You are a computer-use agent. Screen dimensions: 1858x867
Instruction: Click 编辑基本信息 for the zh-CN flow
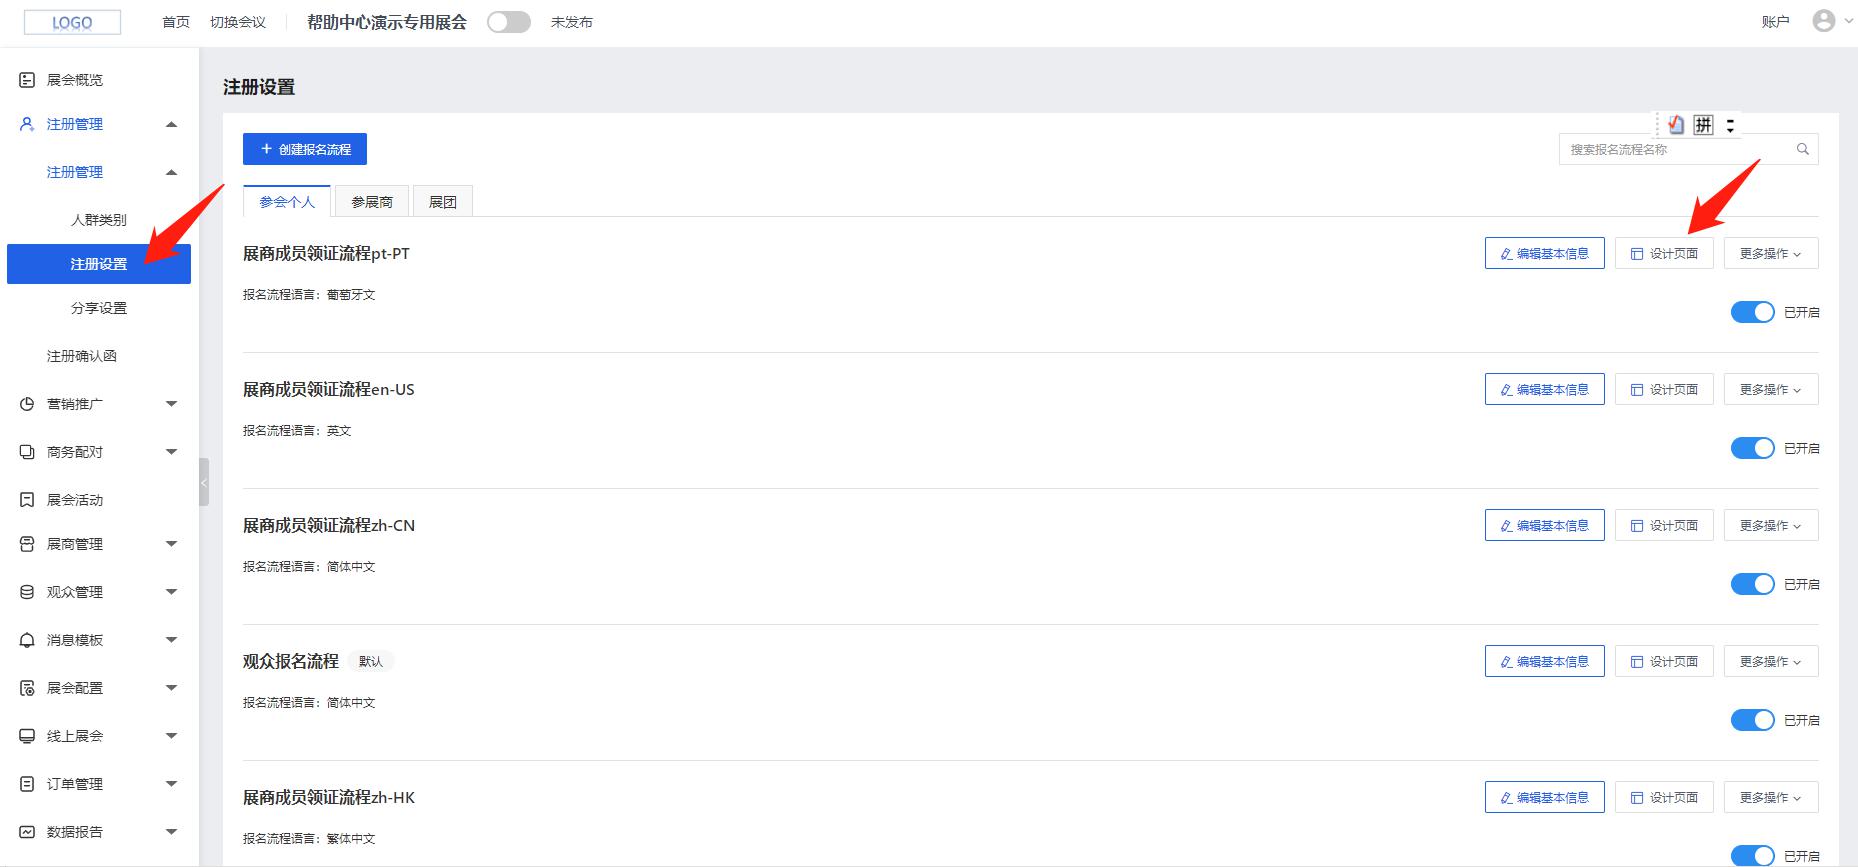(x=1544, y=526)
